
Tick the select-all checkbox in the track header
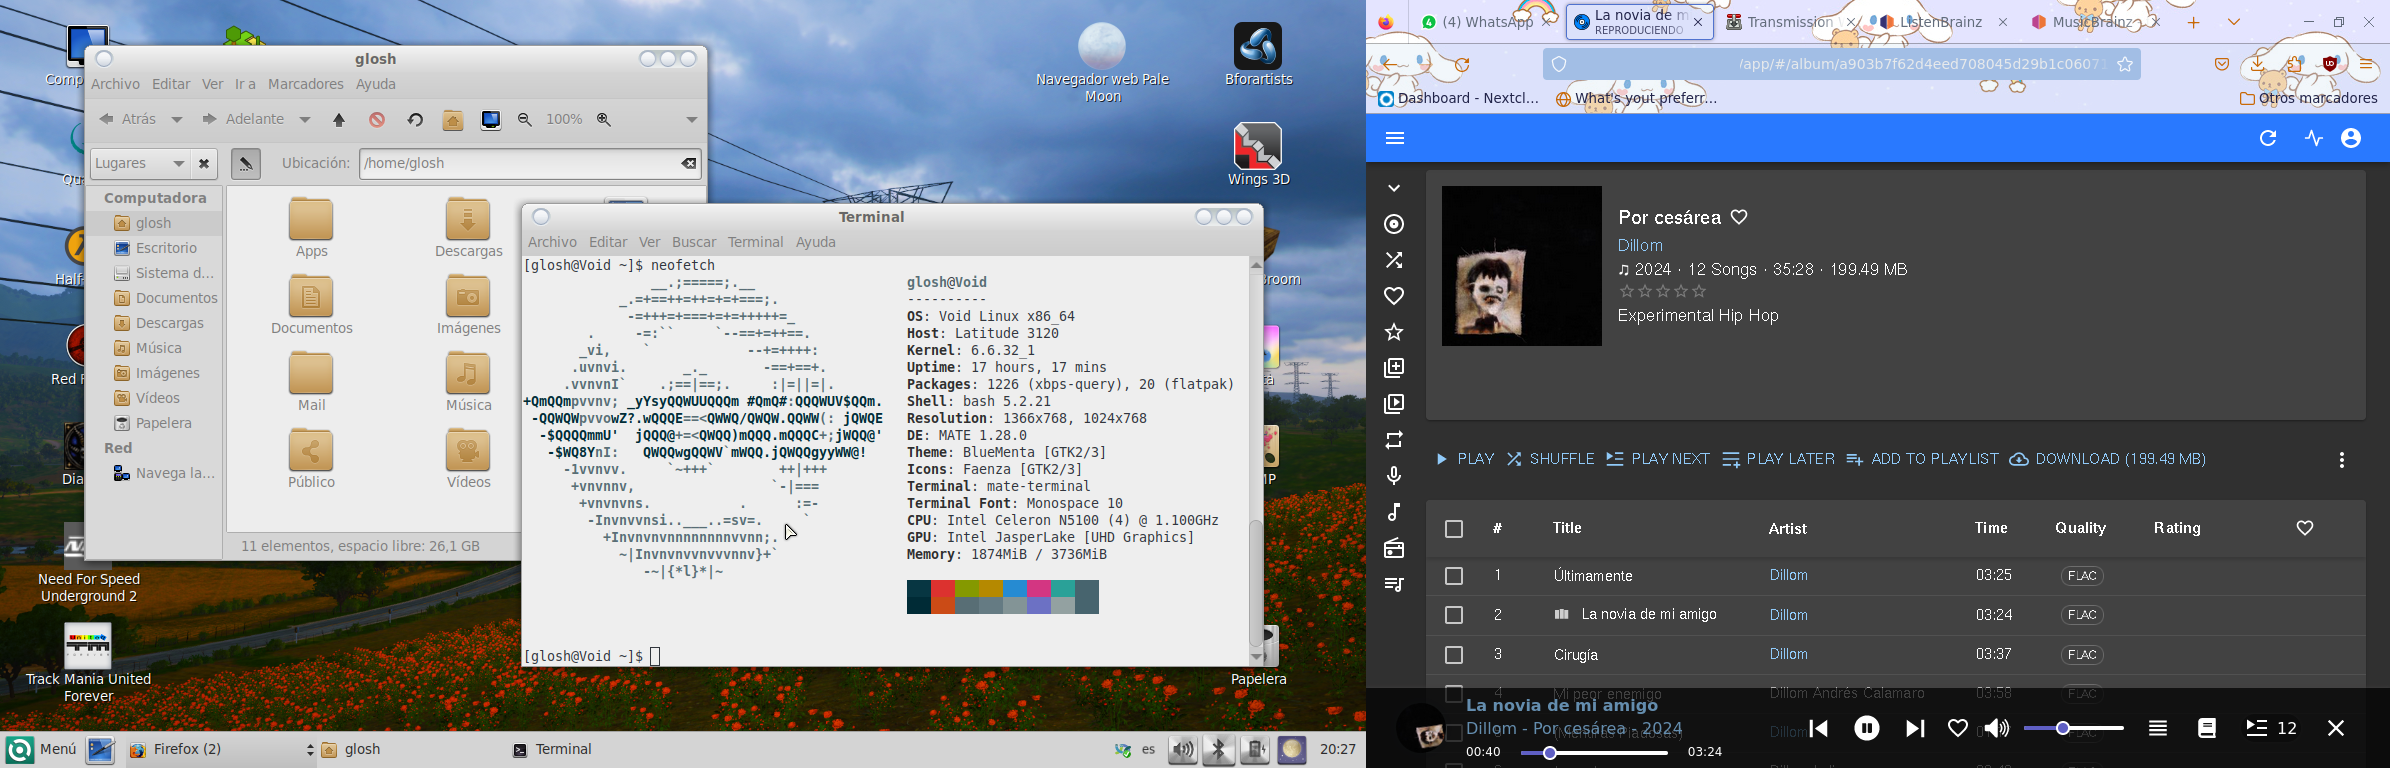coord(1454,529)
